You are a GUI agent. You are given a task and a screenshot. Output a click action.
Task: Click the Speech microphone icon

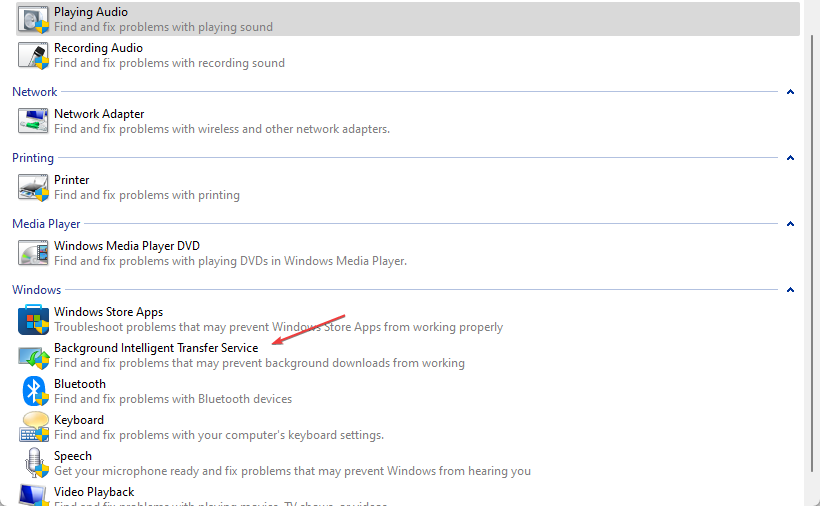pyautogui.click(x=35, y=463)
